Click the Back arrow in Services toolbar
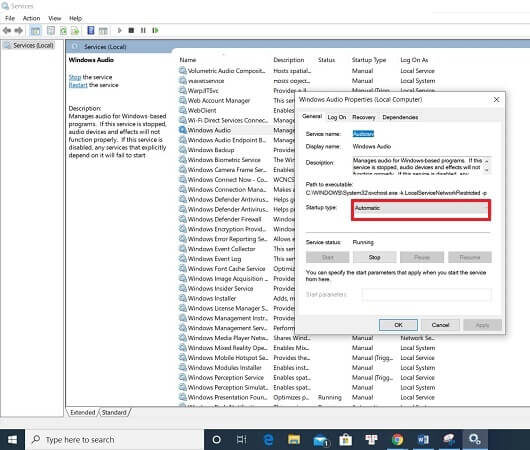530x450 pixels. pos(7,30)
